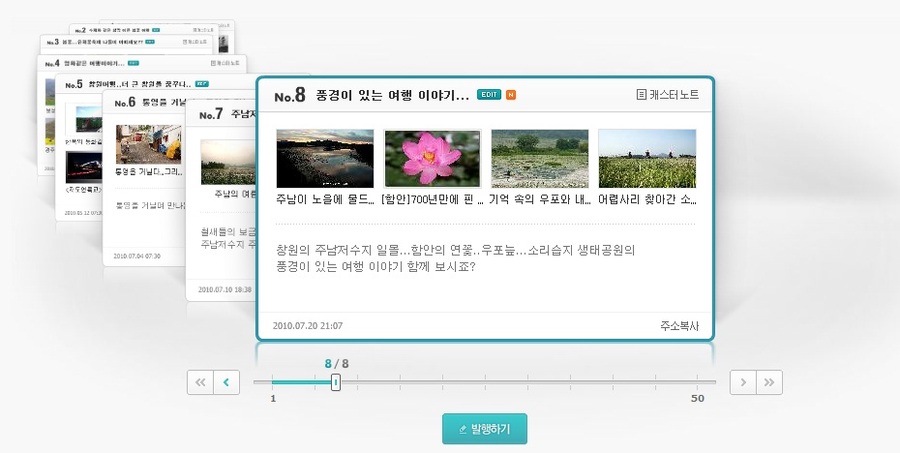
Task: Click title 풍경이 있는 여행 이야기…
Action: 393,95
